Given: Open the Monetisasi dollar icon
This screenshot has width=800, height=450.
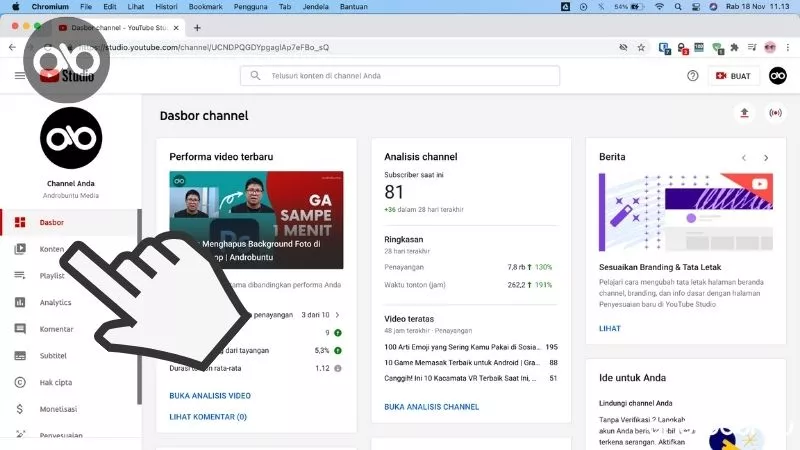Looking at the screenshot, I should (x=20, y=409).
